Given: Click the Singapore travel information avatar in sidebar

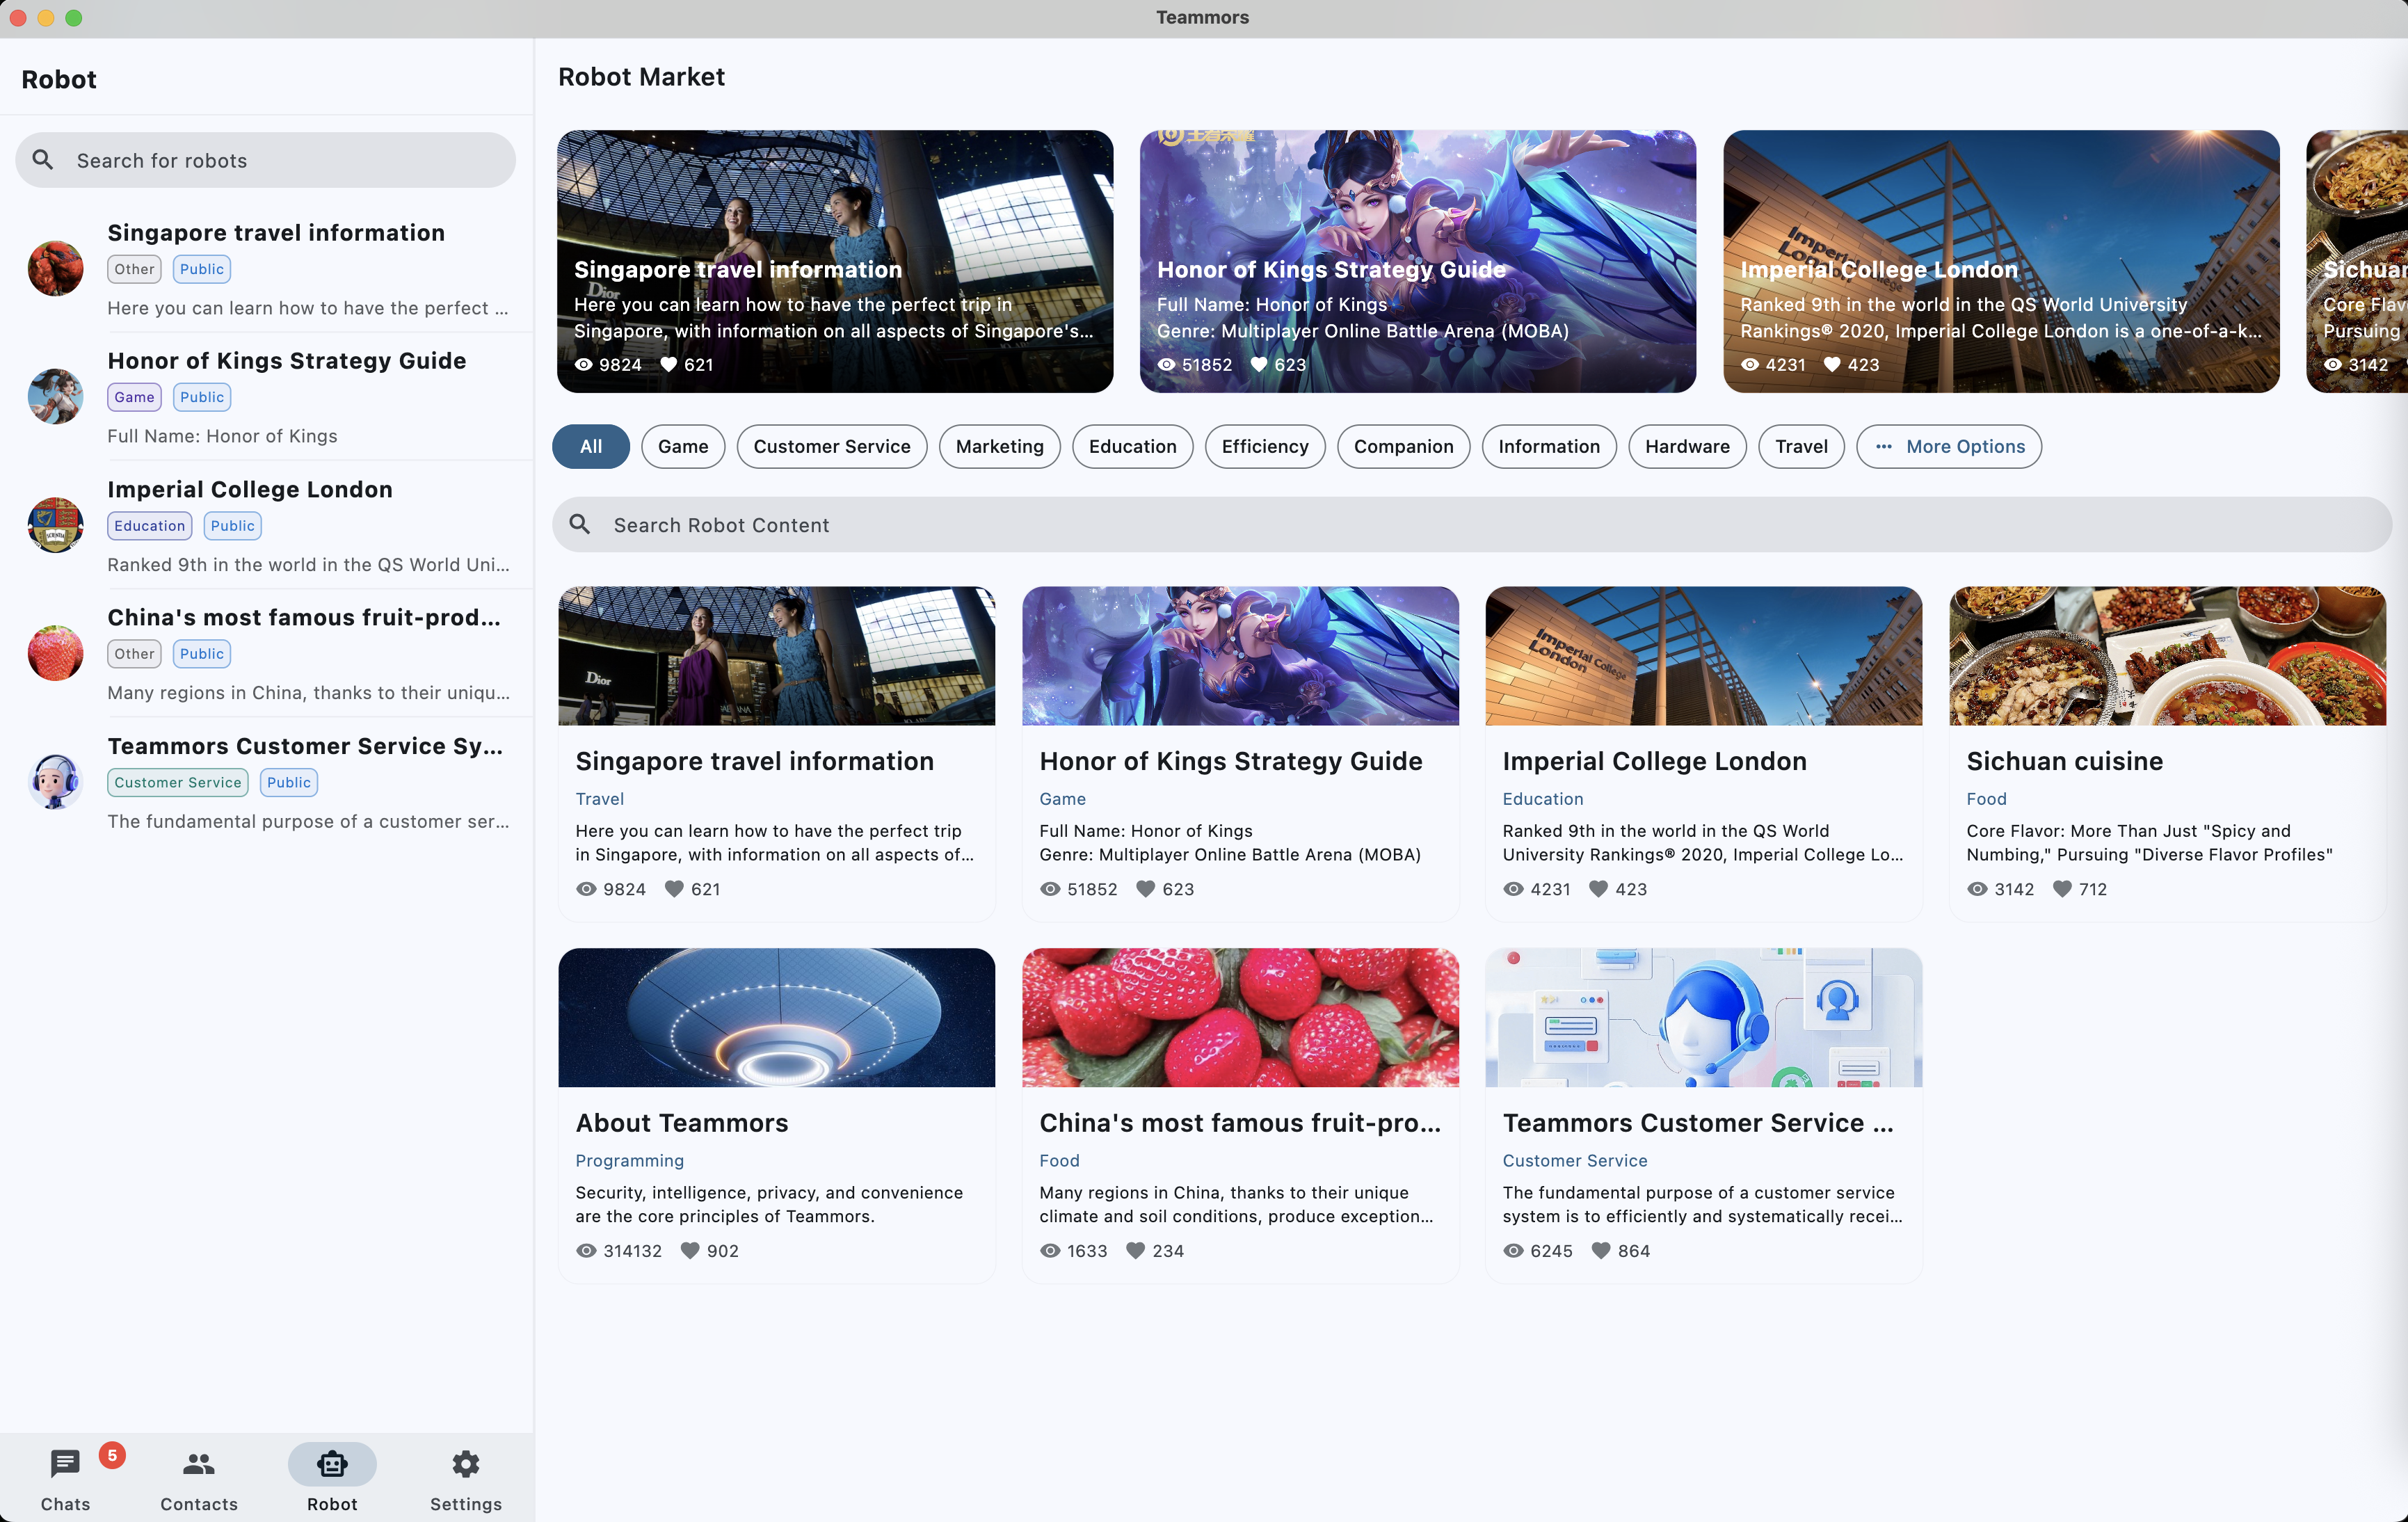Looking at the screenshot, I should pyautogui.click(x=55, y=268).
